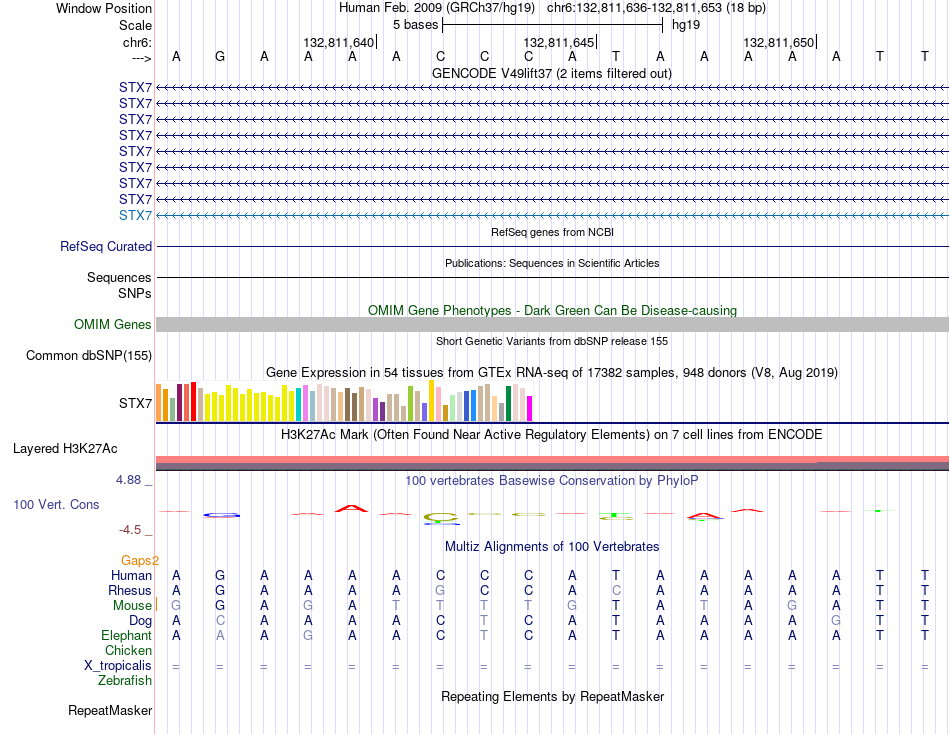Click the X_tropicalis species label

coord(118,666)
